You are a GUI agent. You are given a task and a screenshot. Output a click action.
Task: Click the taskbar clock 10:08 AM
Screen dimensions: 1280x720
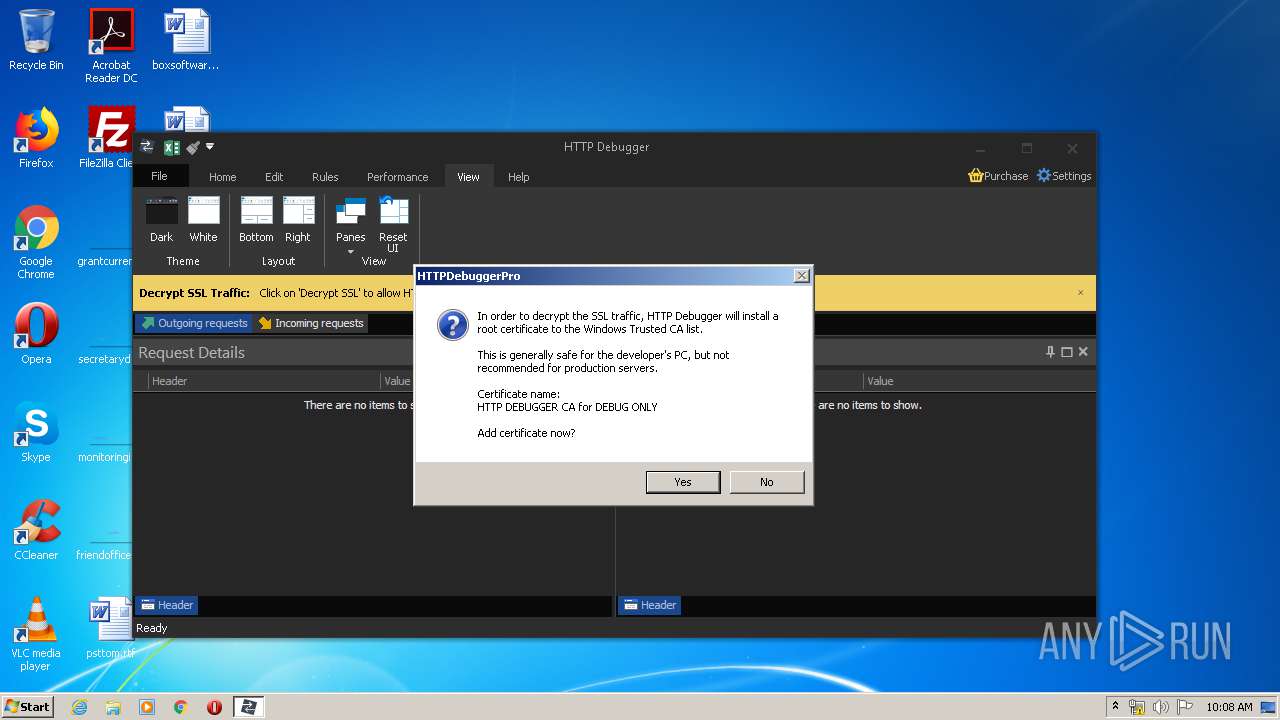tap(1229, 707)
